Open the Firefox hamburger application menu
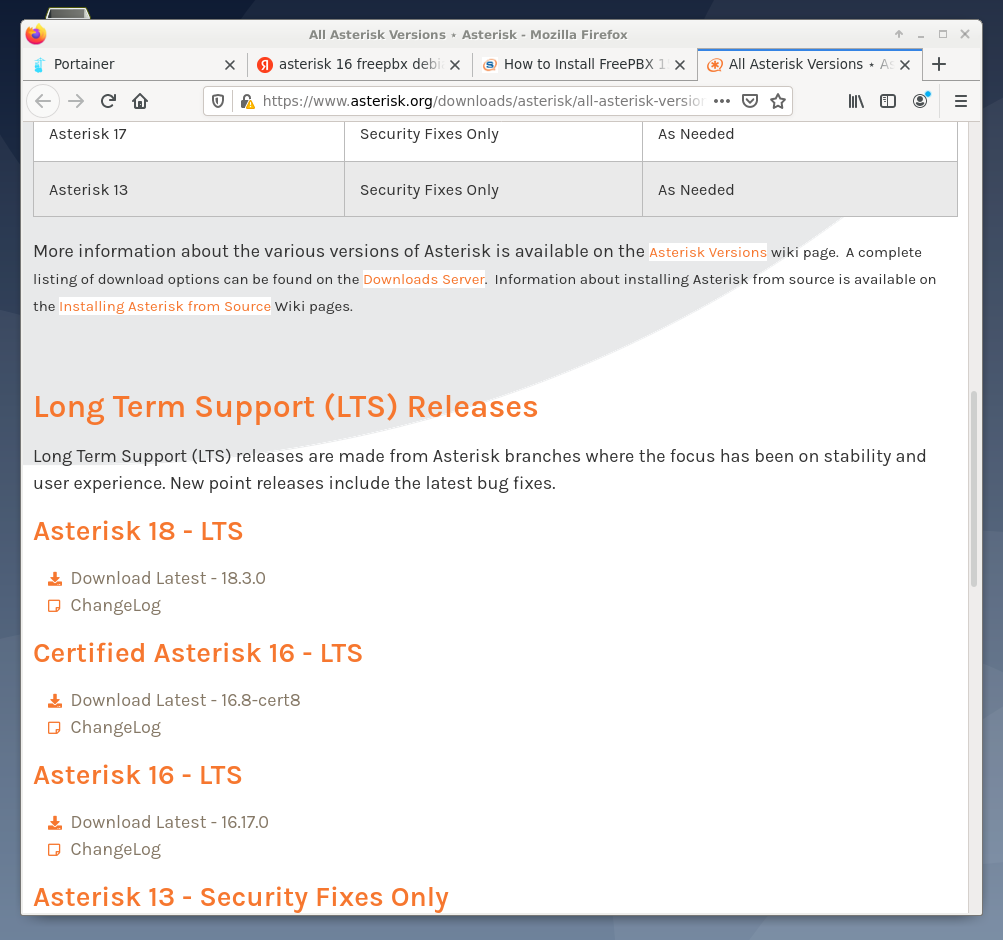Viewport: 1003px width, 940px height. pos(961,101)
